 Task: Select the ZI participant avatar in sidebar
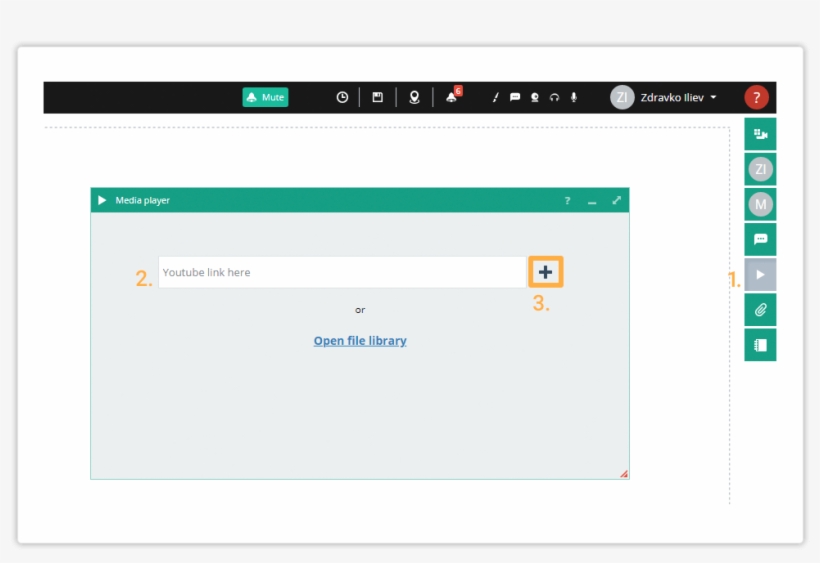coord(760,169)
